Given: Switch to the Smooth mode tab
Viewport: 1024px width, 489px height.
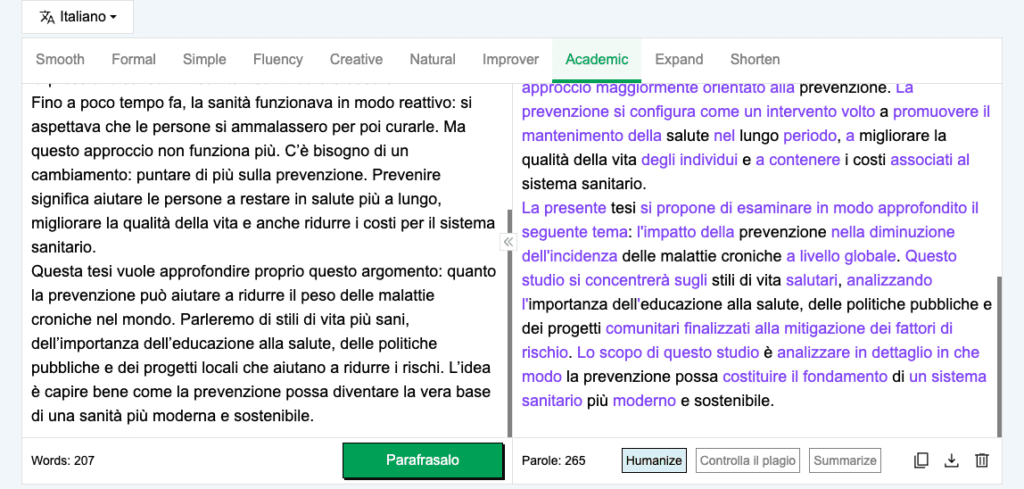Looking at the screenshot, I should tap(60, 59).
